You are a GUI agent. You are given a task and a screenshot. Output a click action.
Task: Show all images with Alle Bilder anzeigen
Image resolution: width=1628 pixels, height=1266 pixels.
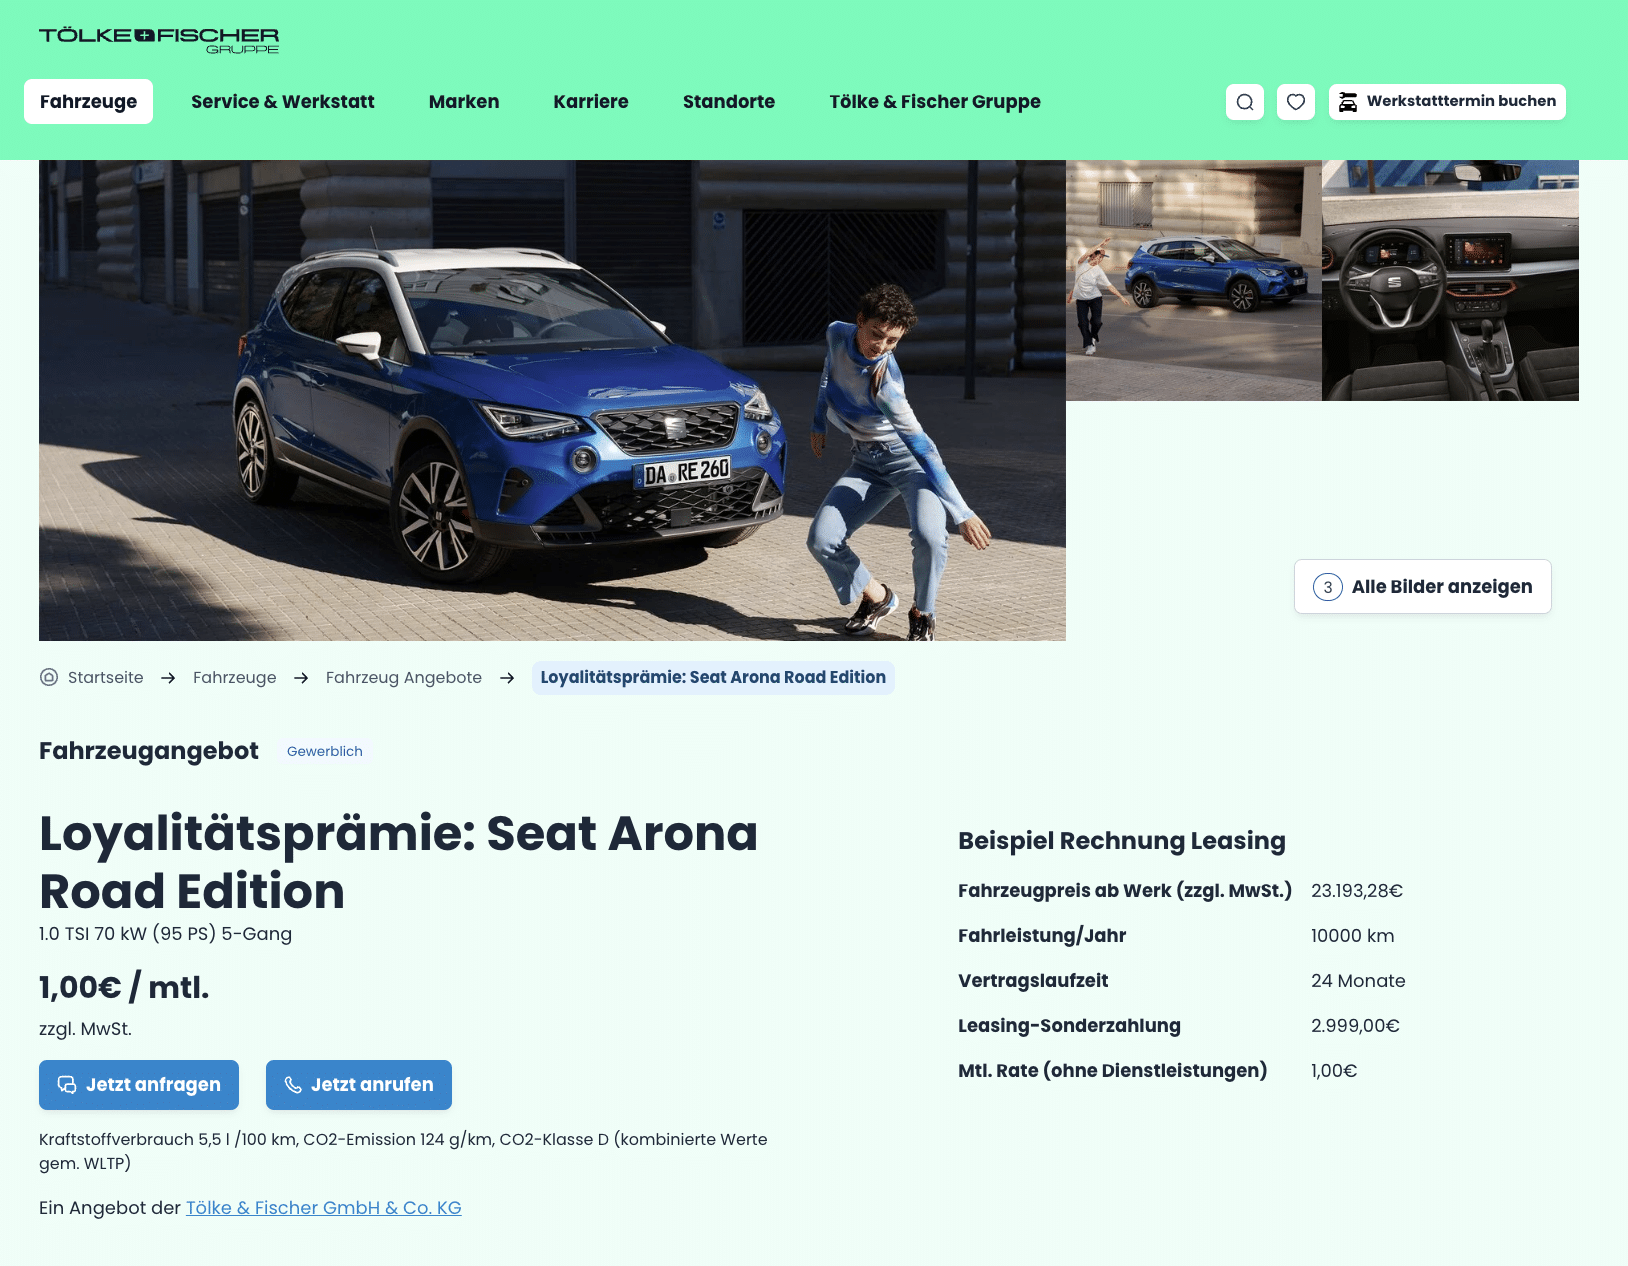[x=1422, y=587]
